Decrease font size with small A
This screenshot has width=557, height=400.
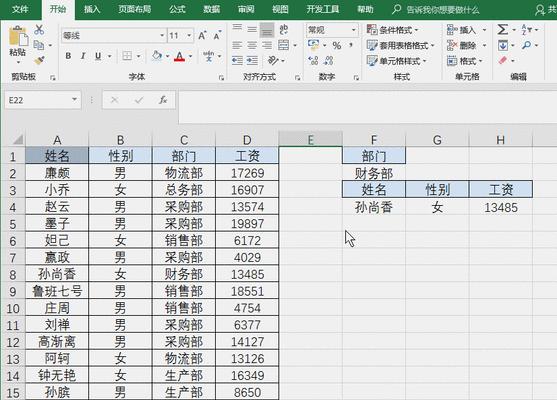217,36
